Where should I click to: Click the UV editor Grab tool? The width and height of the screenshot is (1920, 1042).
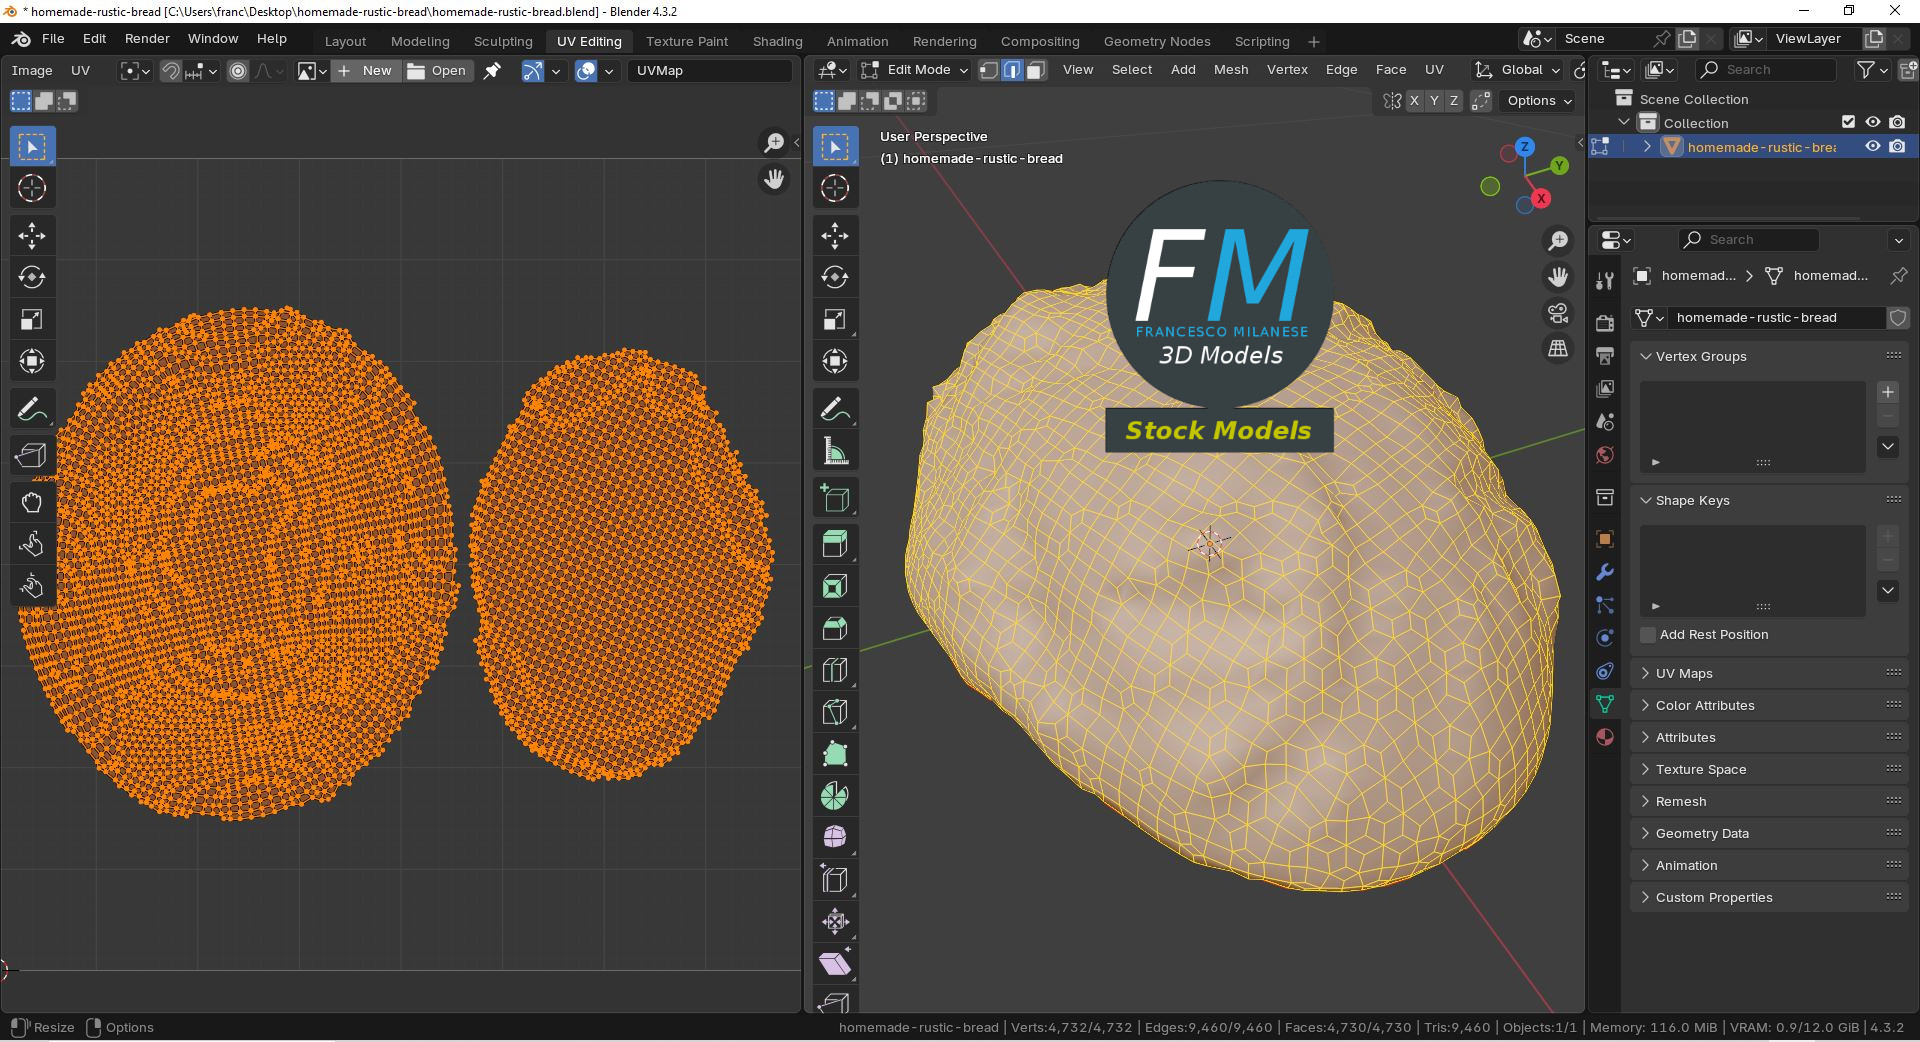[32, 502]
